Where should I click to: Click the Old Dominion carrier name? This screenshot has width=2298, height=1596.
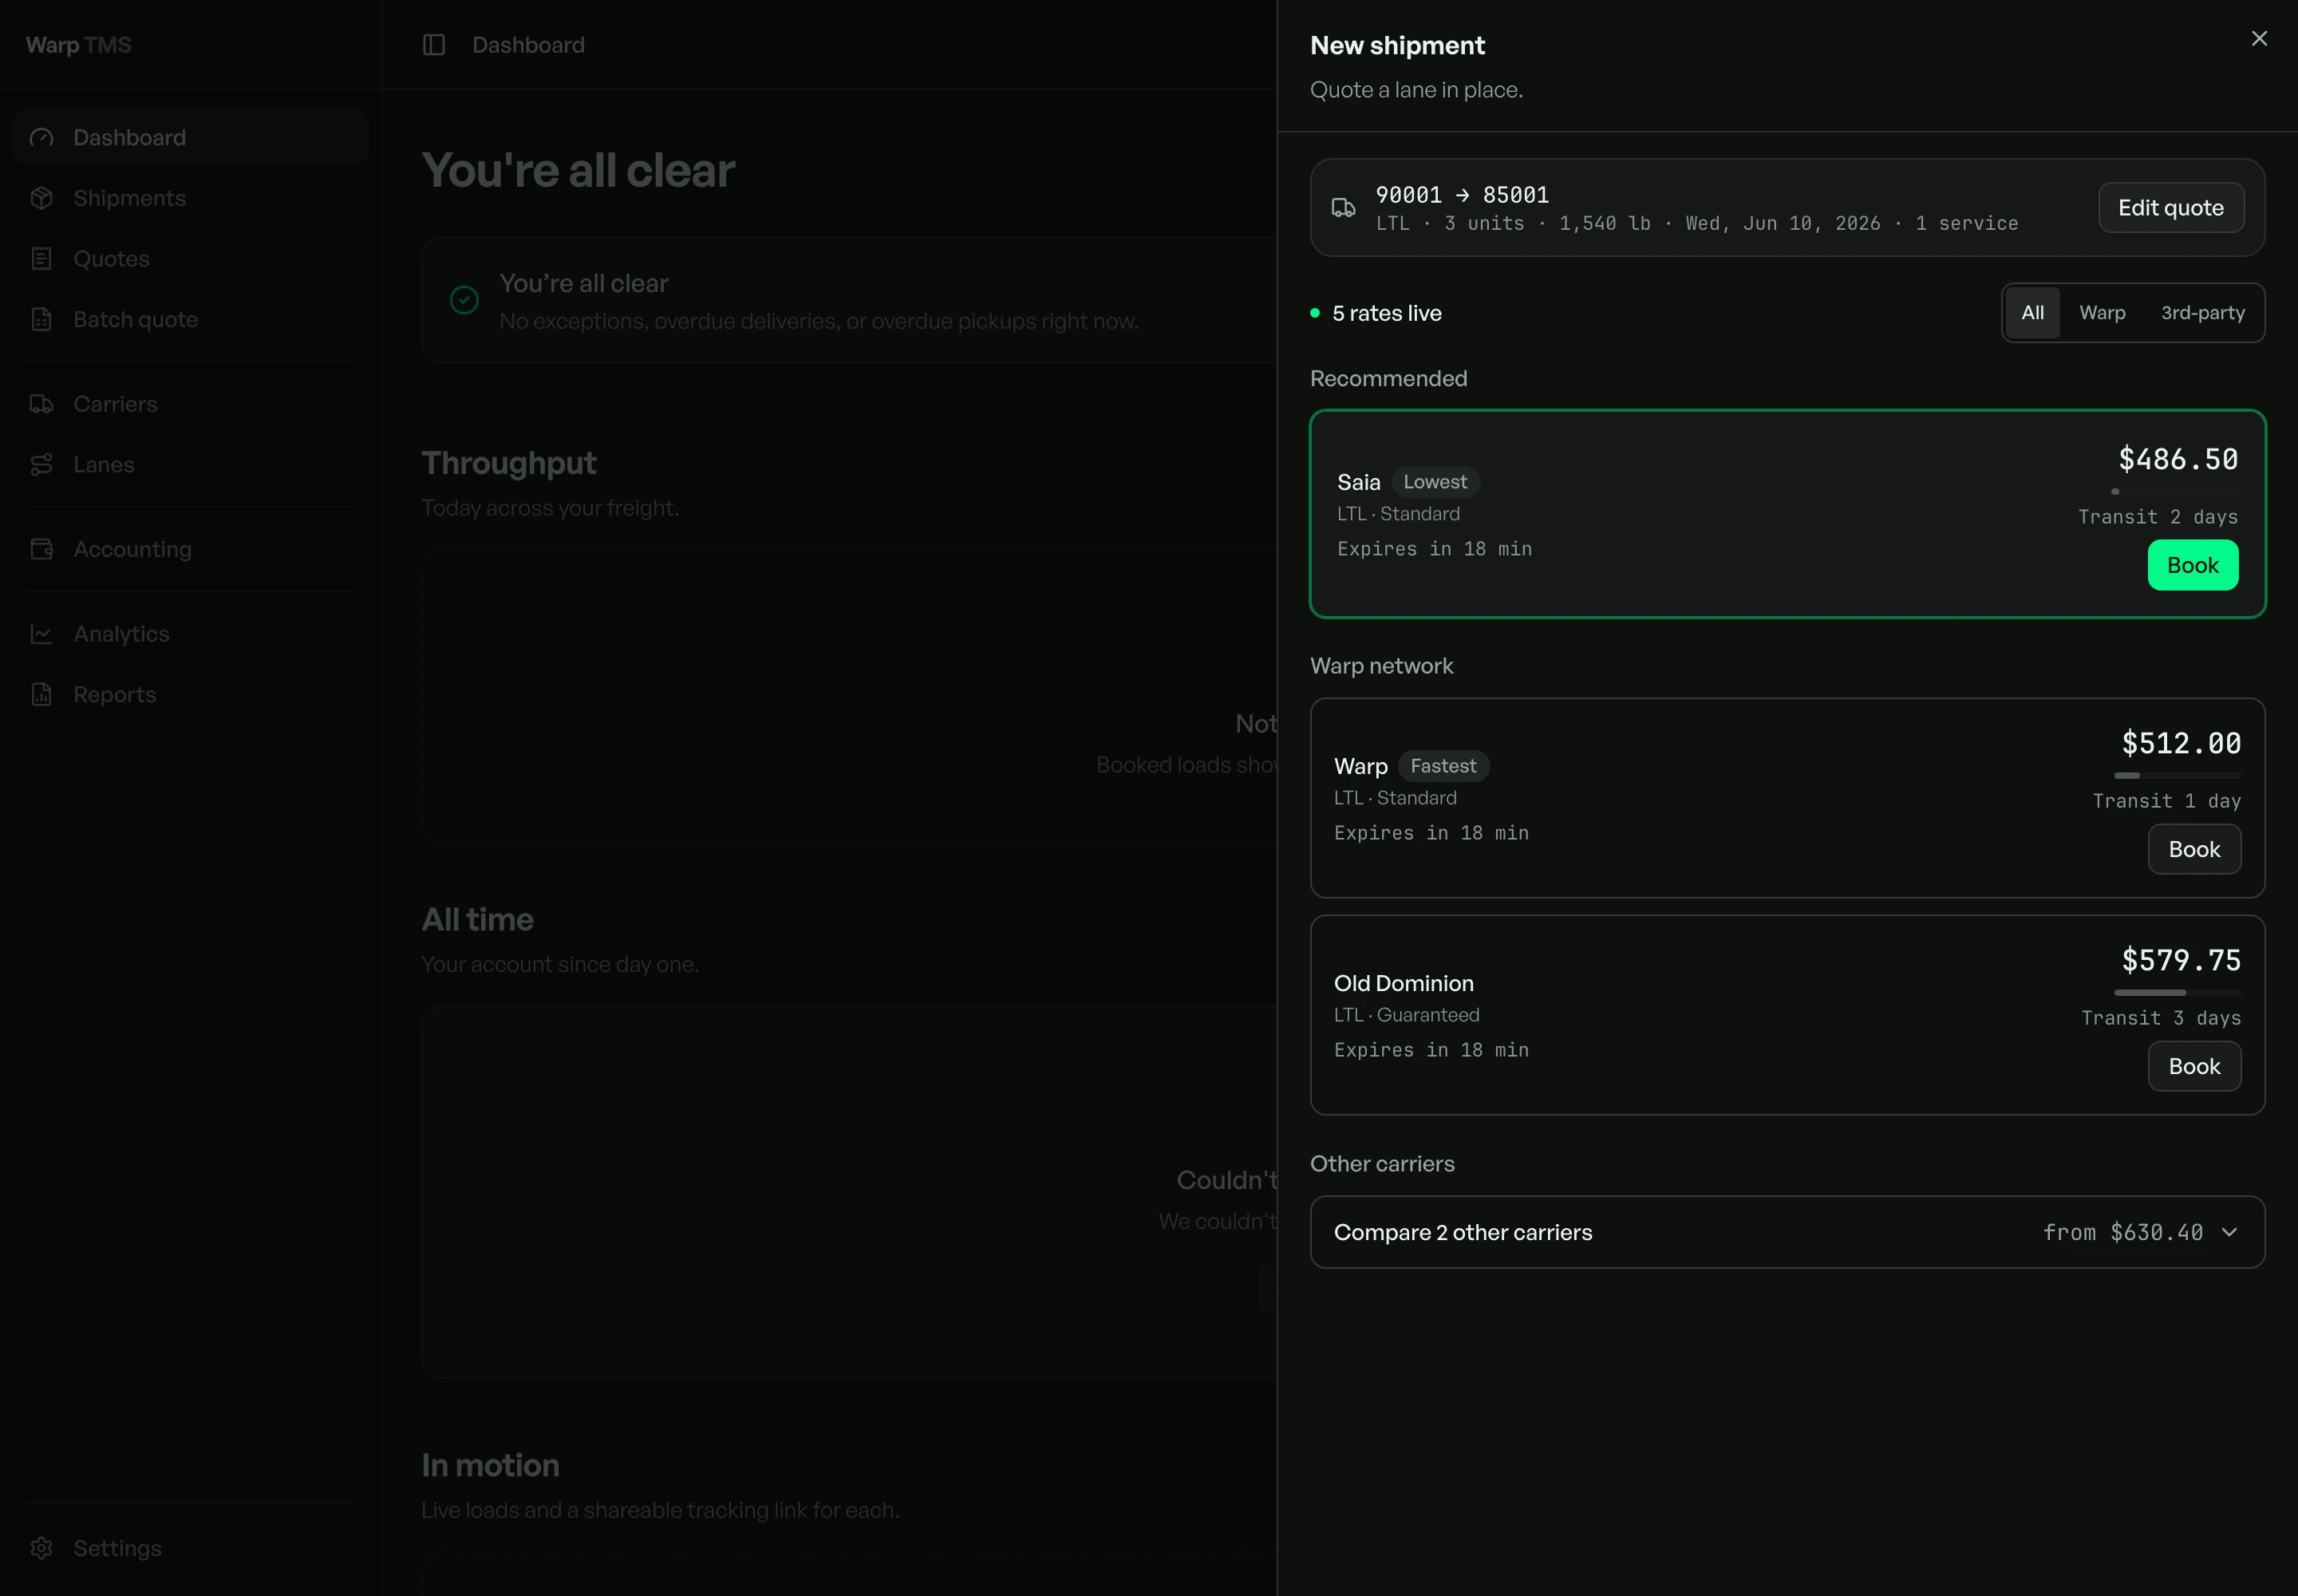point(1403,983)
